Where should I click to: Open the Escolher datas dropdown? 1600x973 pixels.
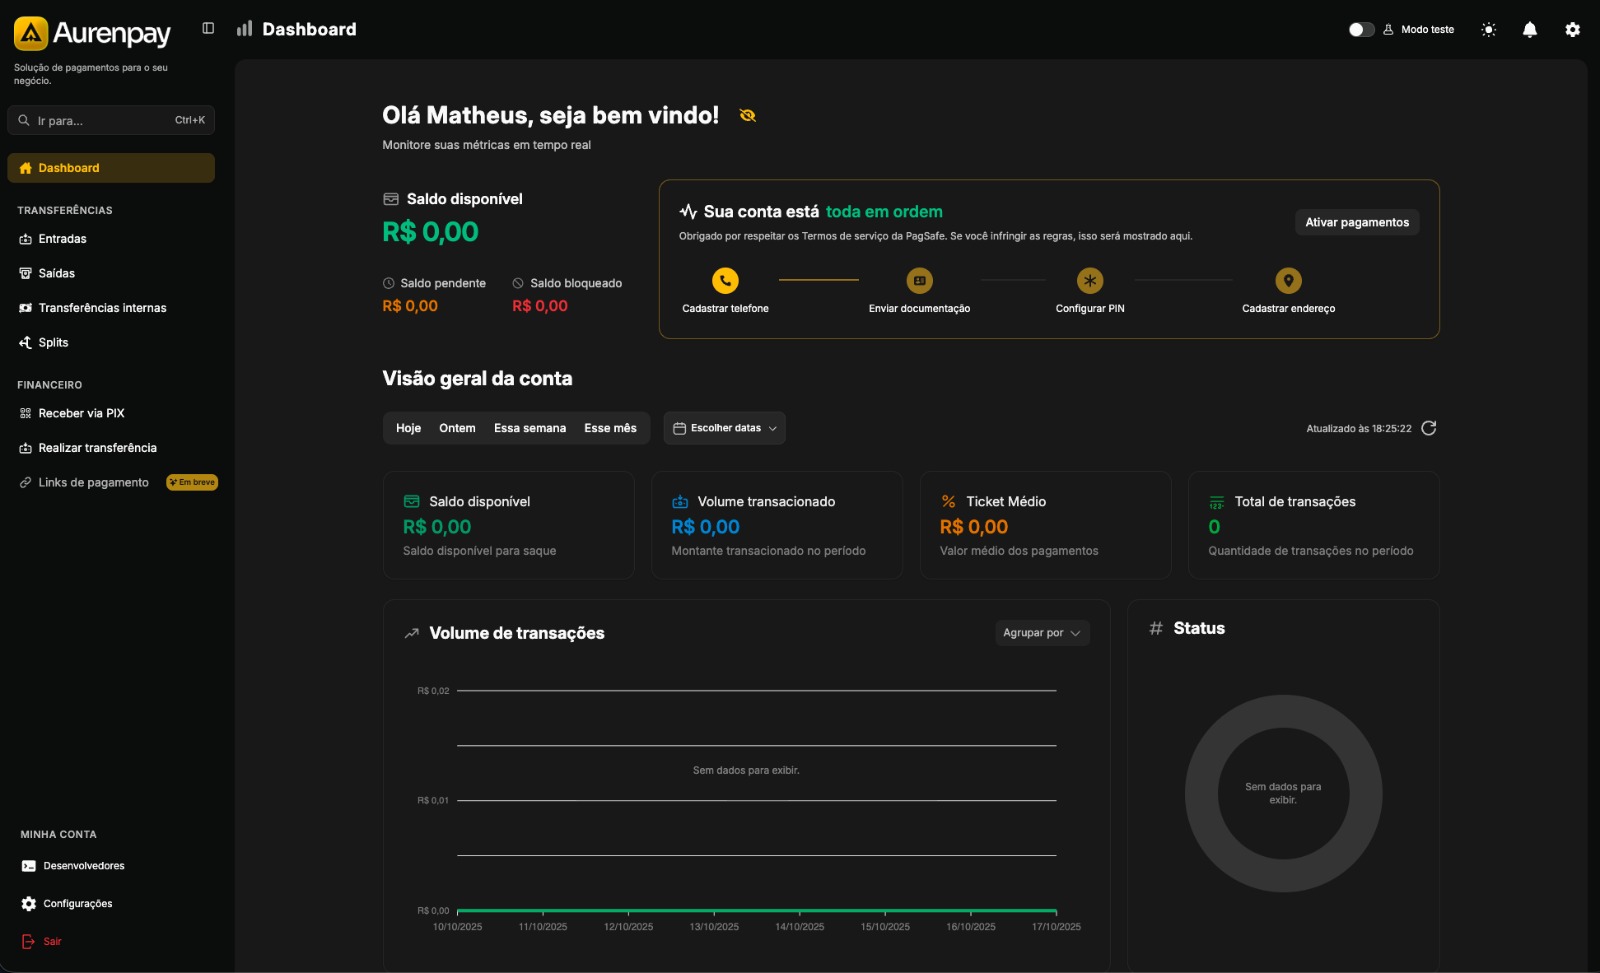724,428
